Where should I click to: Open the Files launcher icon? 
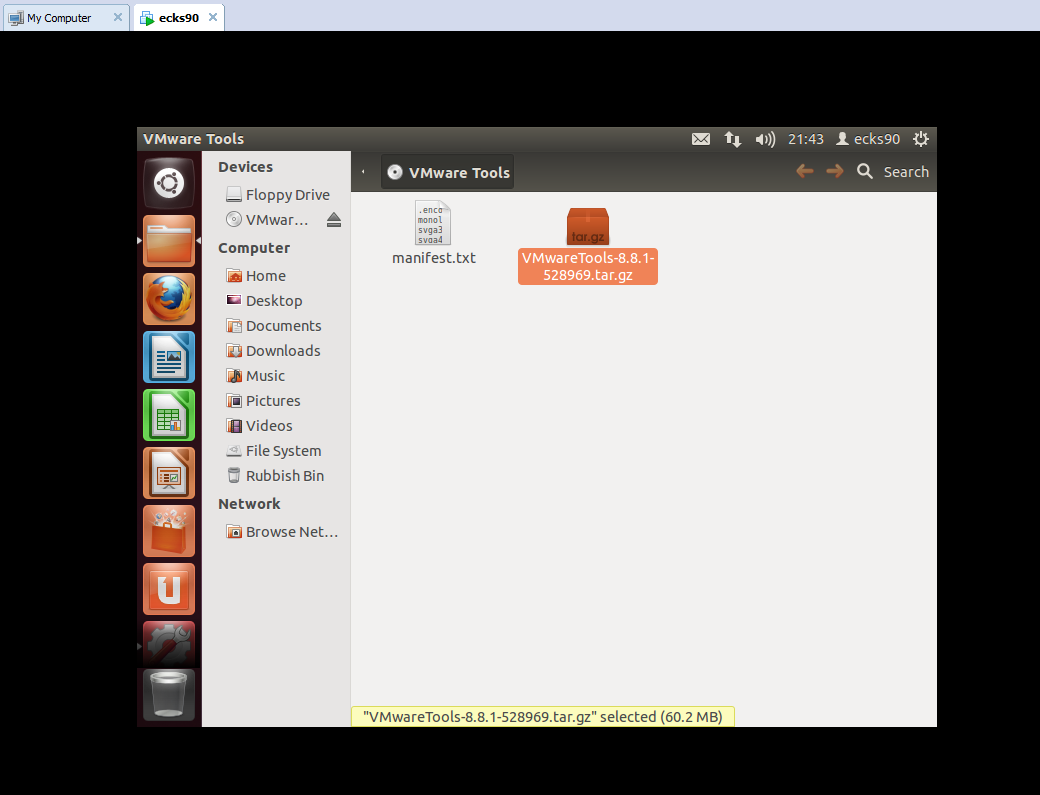point(169,241)
